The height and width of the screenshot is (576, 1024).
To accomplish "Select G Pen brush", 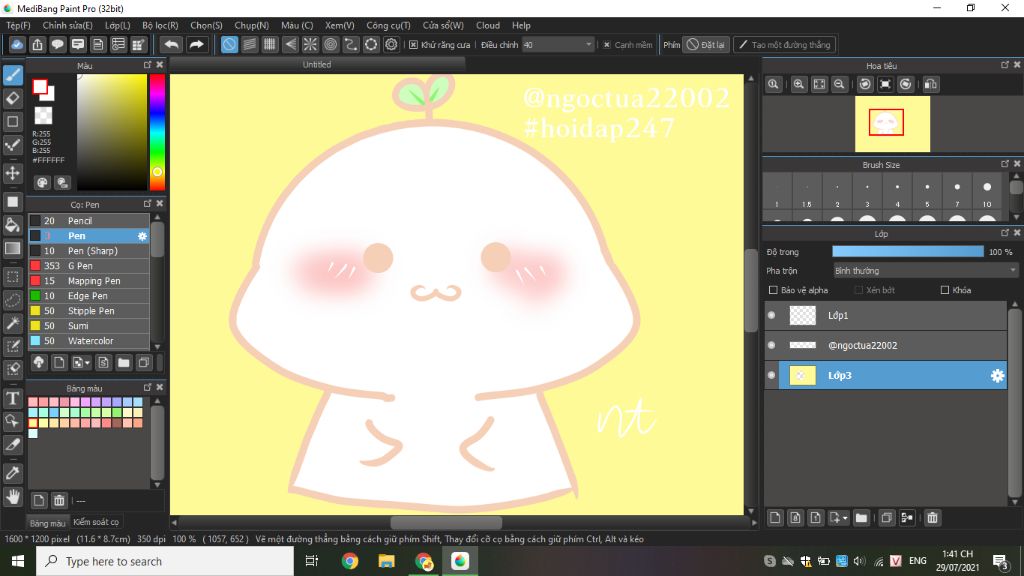I will click(x=89, y=266).
